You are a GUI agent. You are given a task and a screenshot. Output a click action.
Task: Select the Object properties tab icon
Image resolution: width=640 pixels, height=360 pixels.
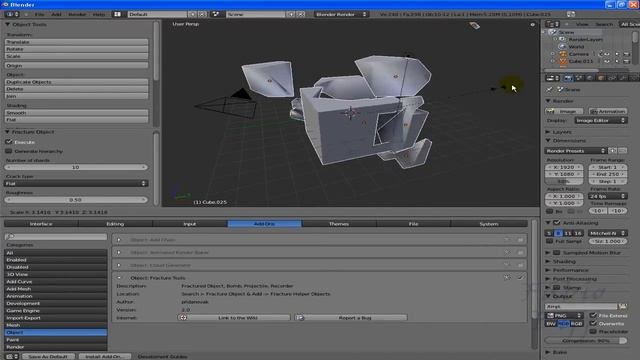601,78
